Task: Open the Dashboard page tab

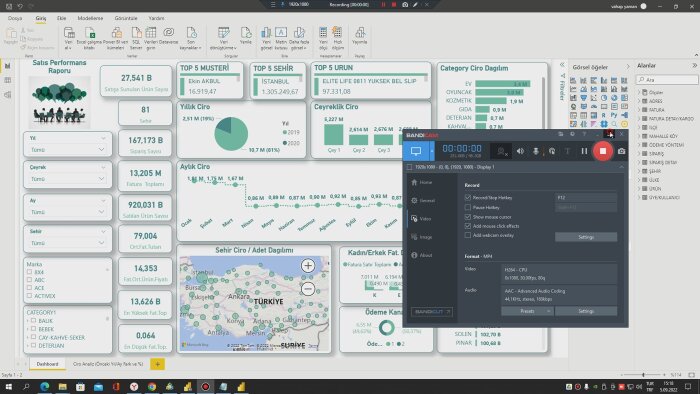Action: click(x=47, y=364)
